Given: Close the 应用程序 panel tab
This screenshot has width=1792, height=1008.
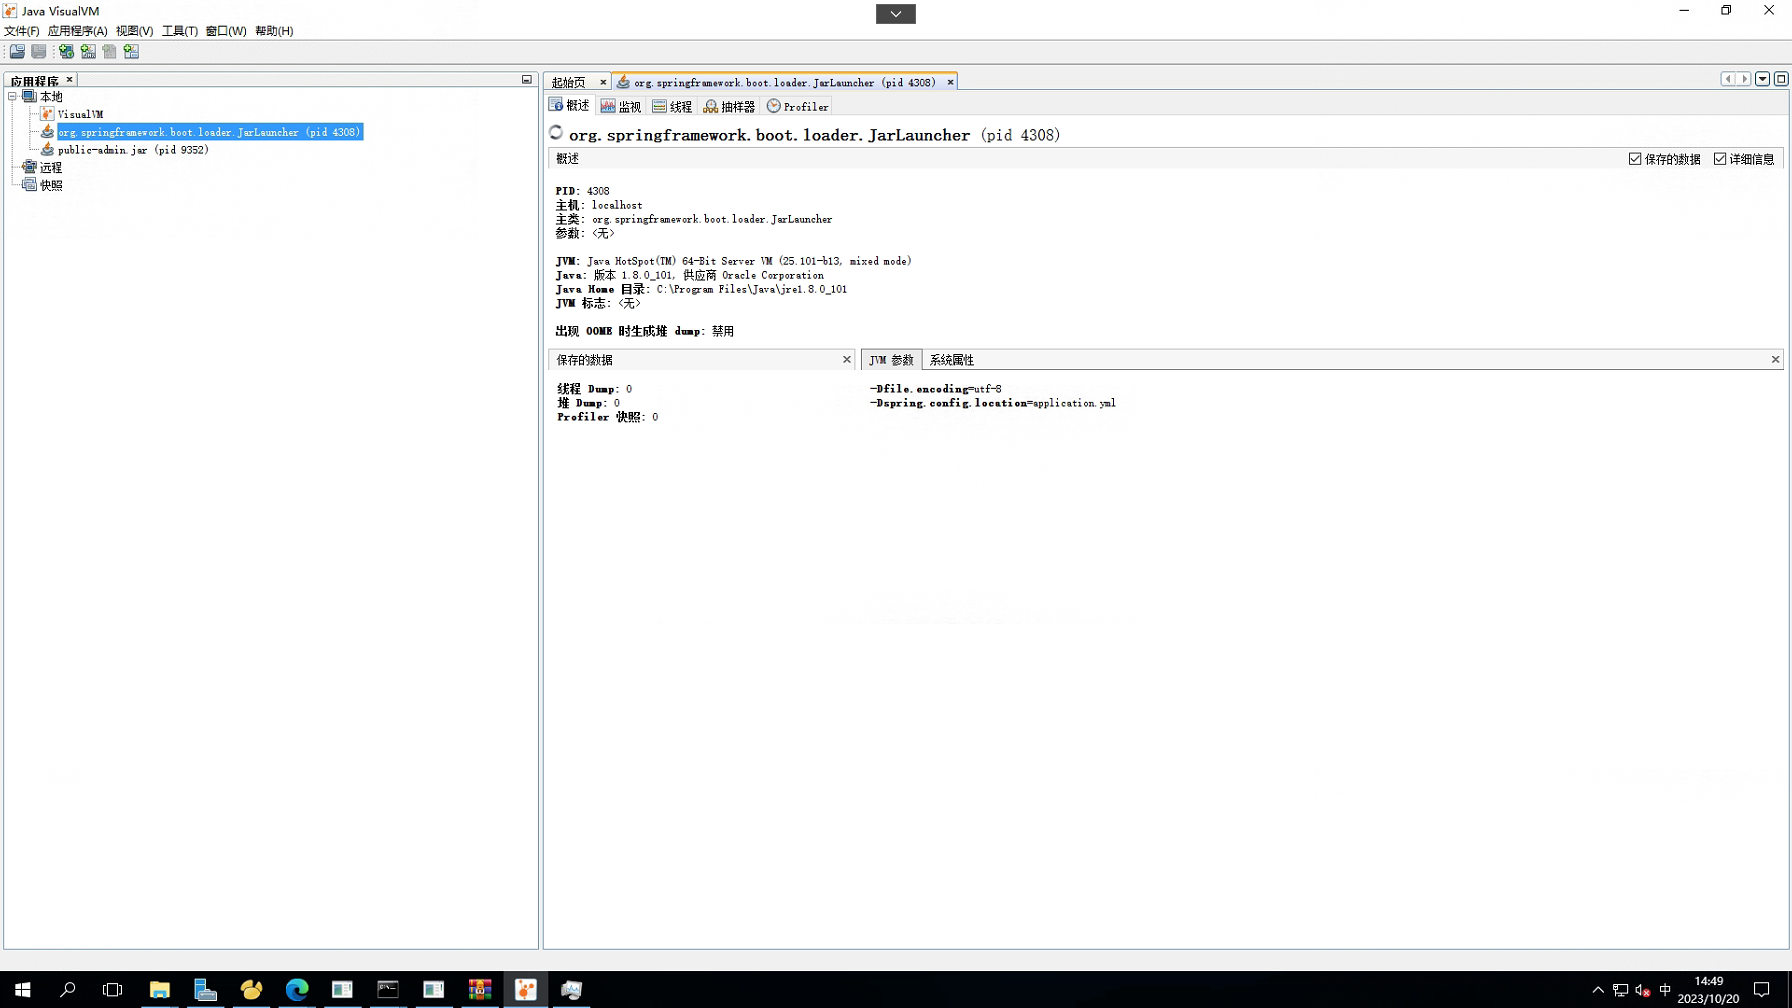Looking at the screenshot, I should click(x=69, y=80).
